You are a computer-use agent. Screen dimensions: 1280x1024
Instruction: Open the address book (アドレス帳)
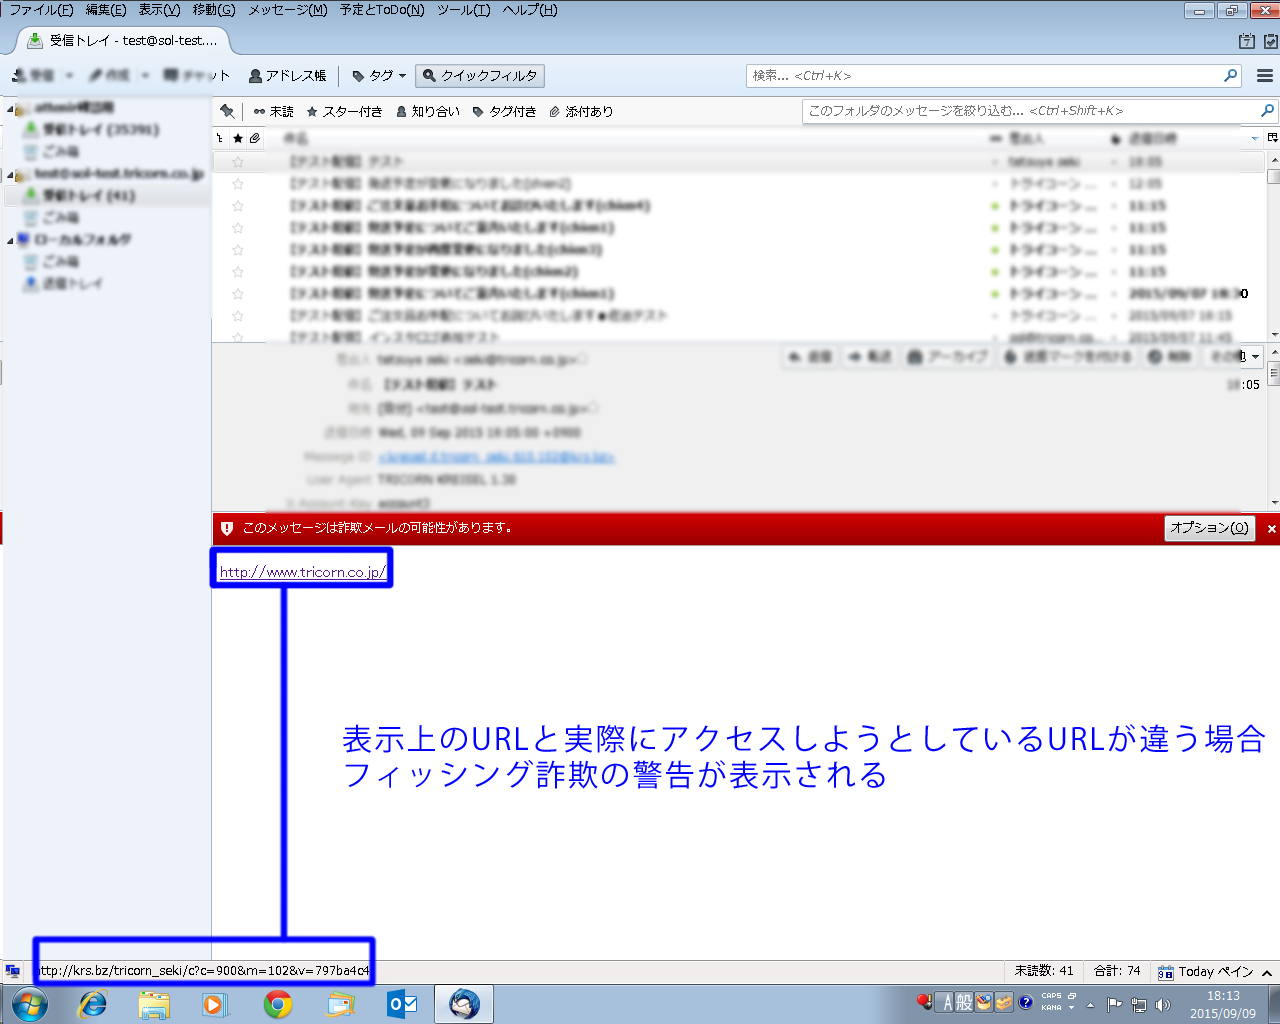[287, 76]
